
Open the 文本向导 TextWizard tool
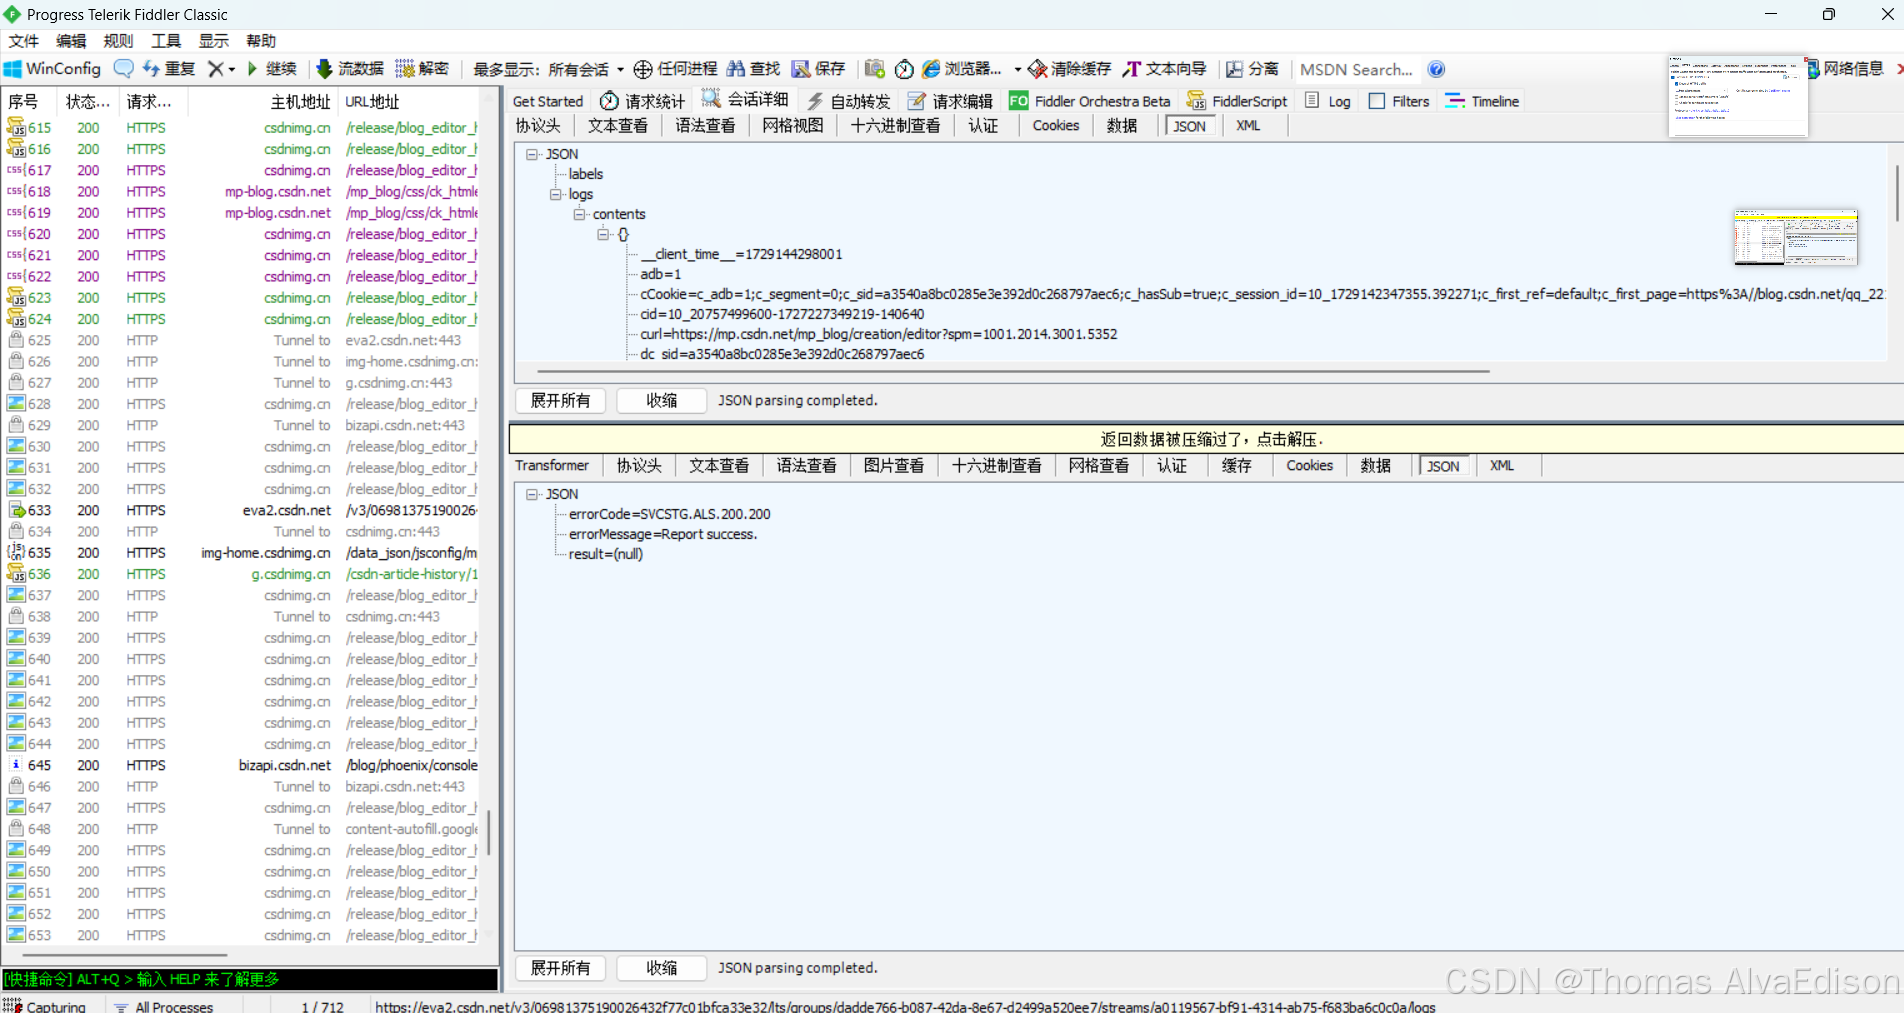[x=1165, y=69]
